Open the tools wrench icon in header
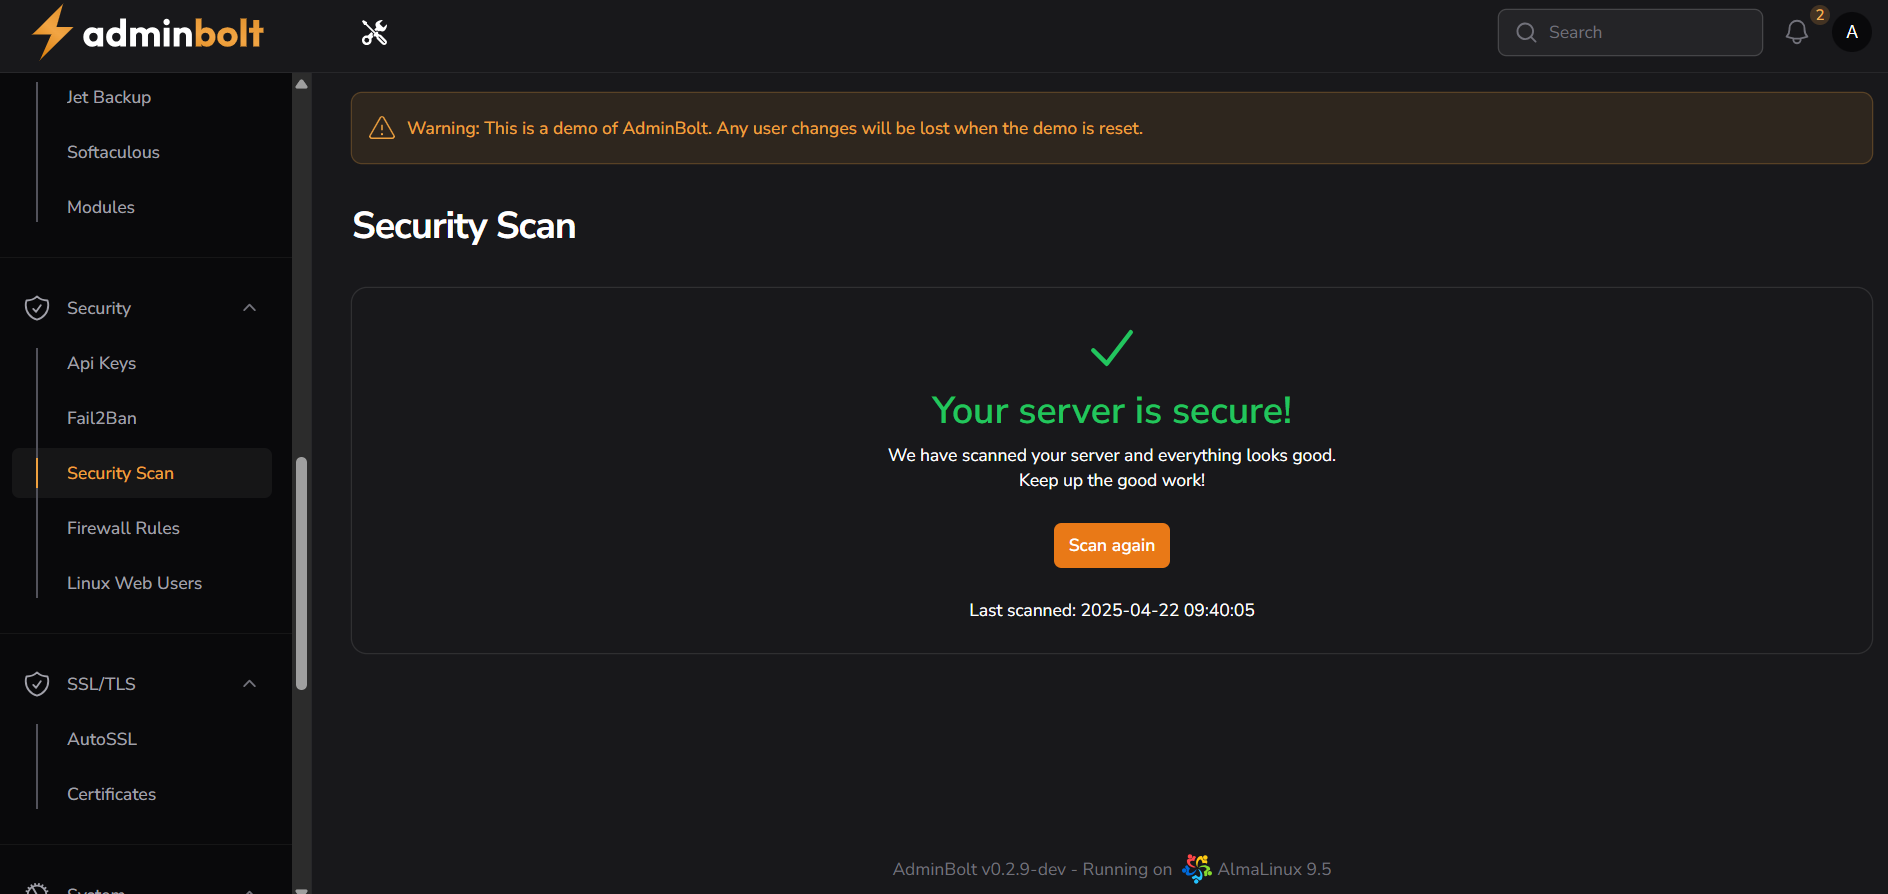Screen dimensions: 1888x894 374,33
